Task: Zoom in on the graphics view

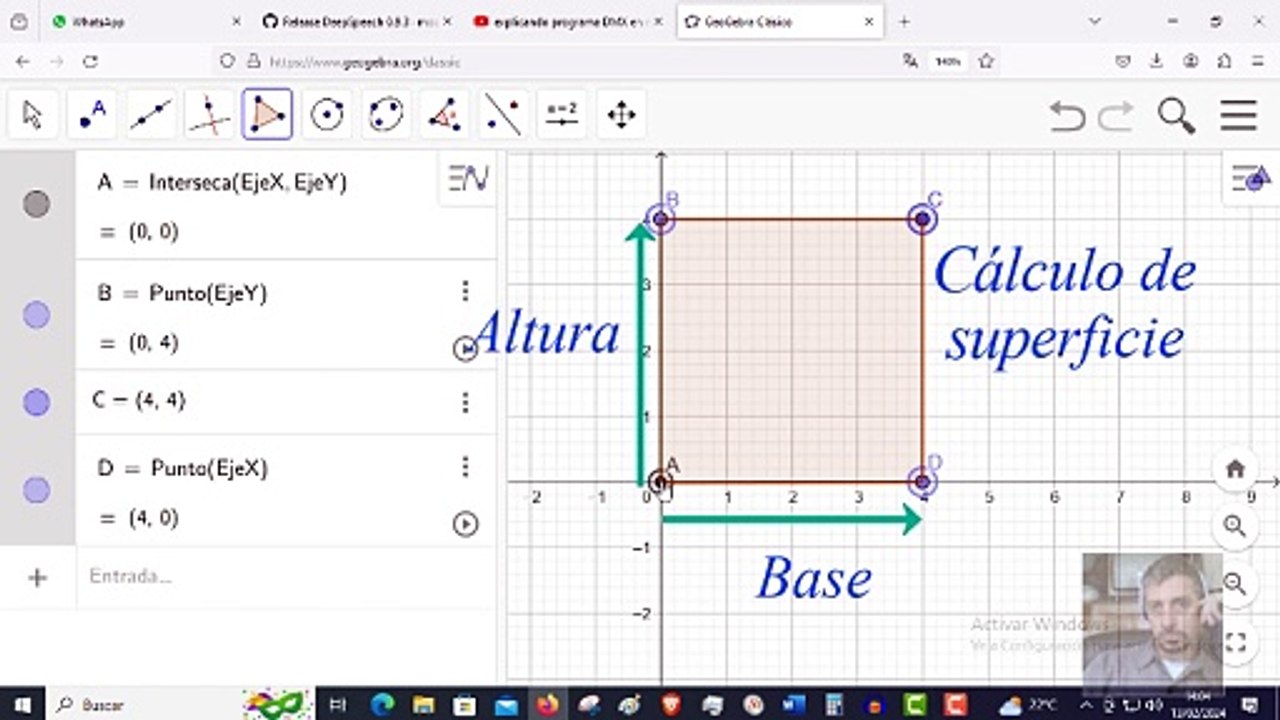Action: (x=1235, y=526)
